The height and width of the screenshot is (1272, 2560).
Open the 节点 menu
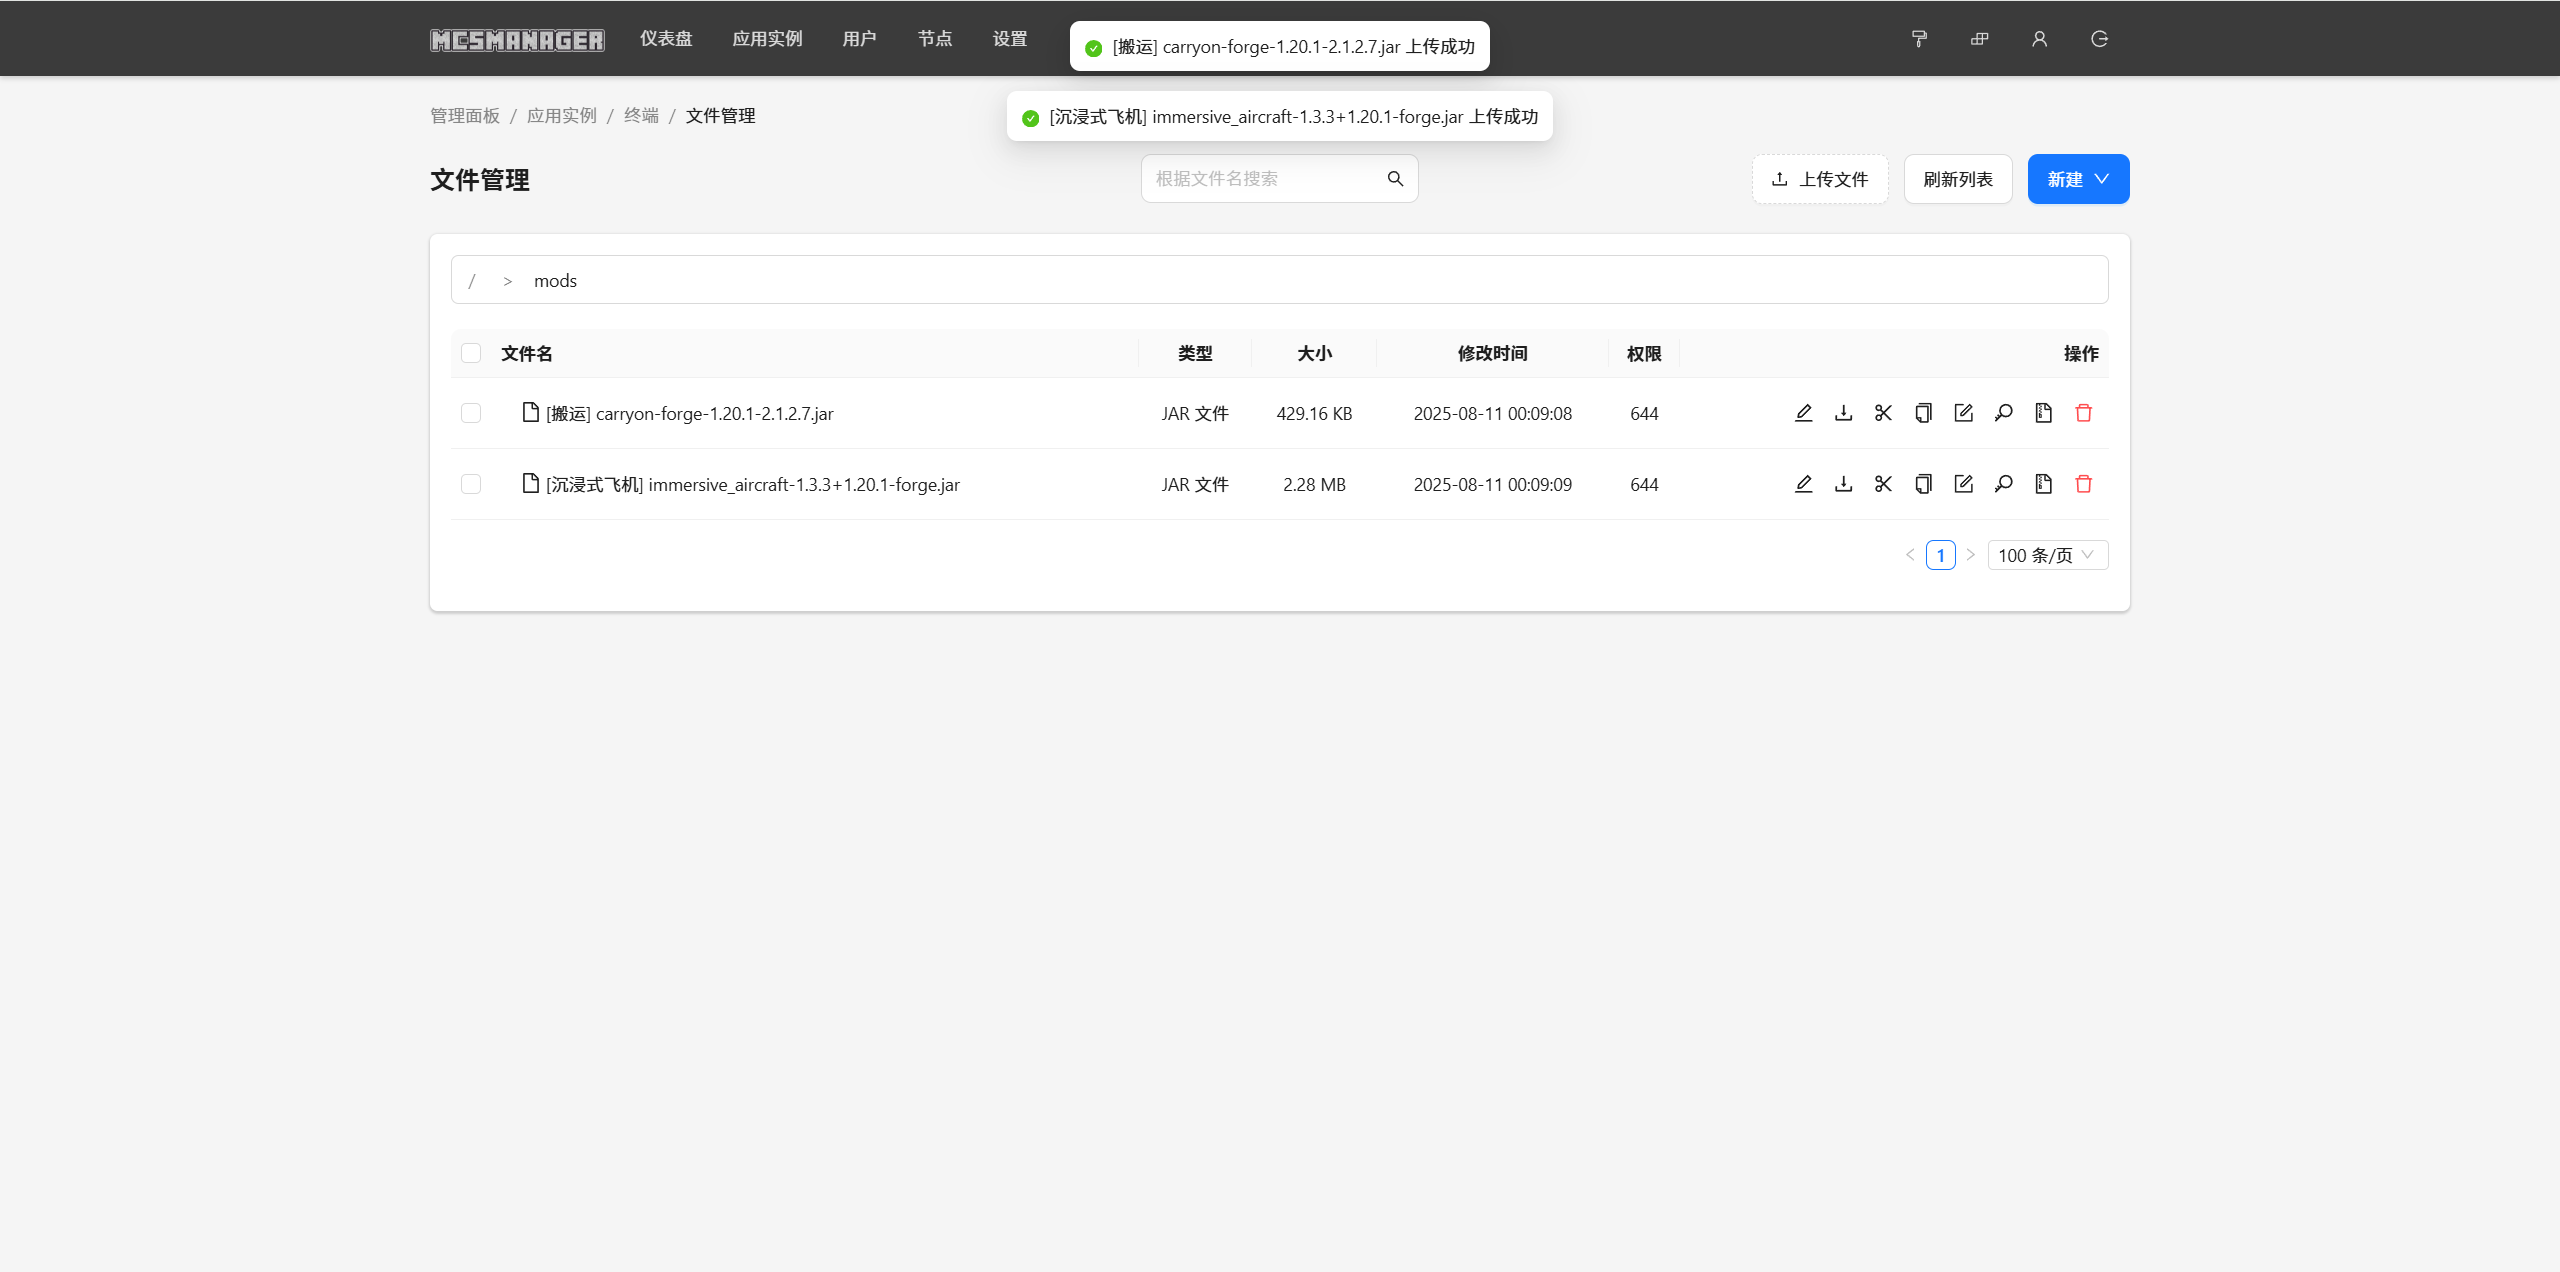click(x=935, y=39)
